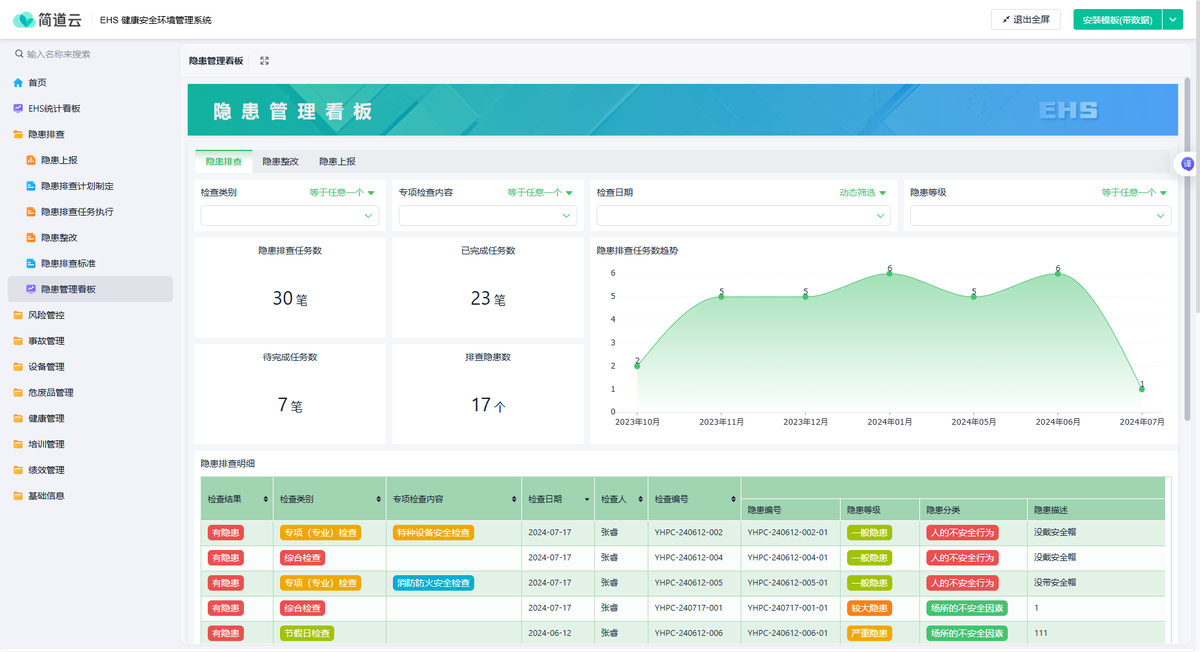Click the home icon for 首页
1200x652 pixels.
18,83
